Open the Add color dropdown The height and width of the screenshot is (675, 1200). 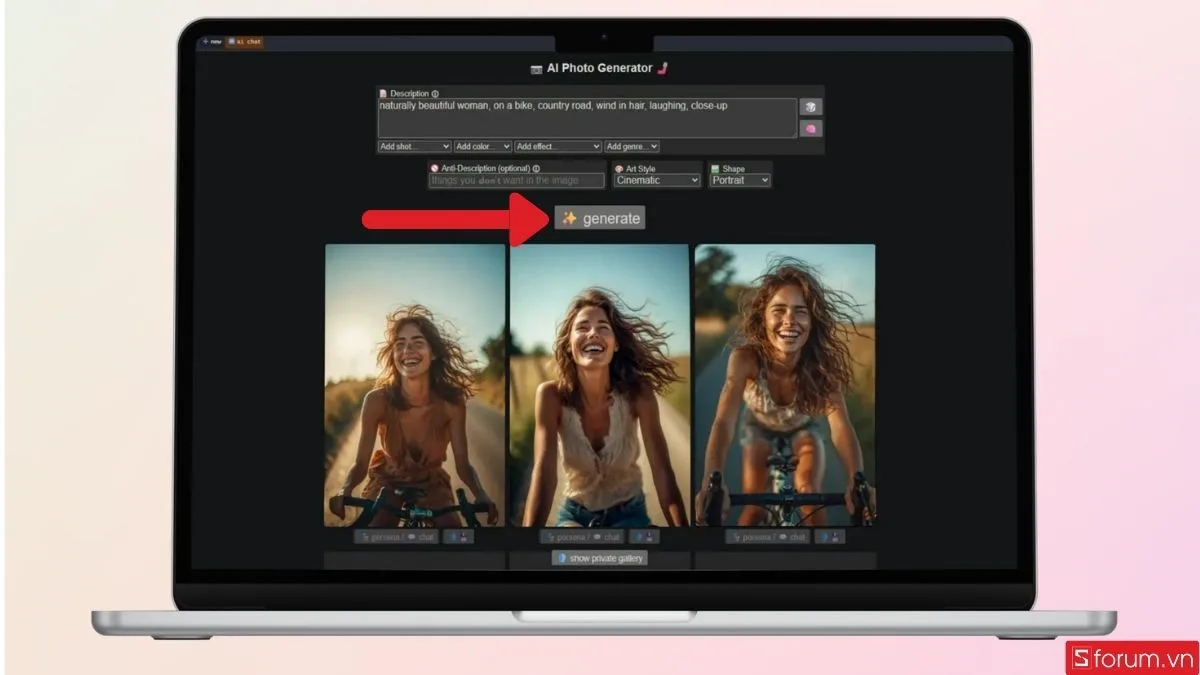tap(483, 147)
